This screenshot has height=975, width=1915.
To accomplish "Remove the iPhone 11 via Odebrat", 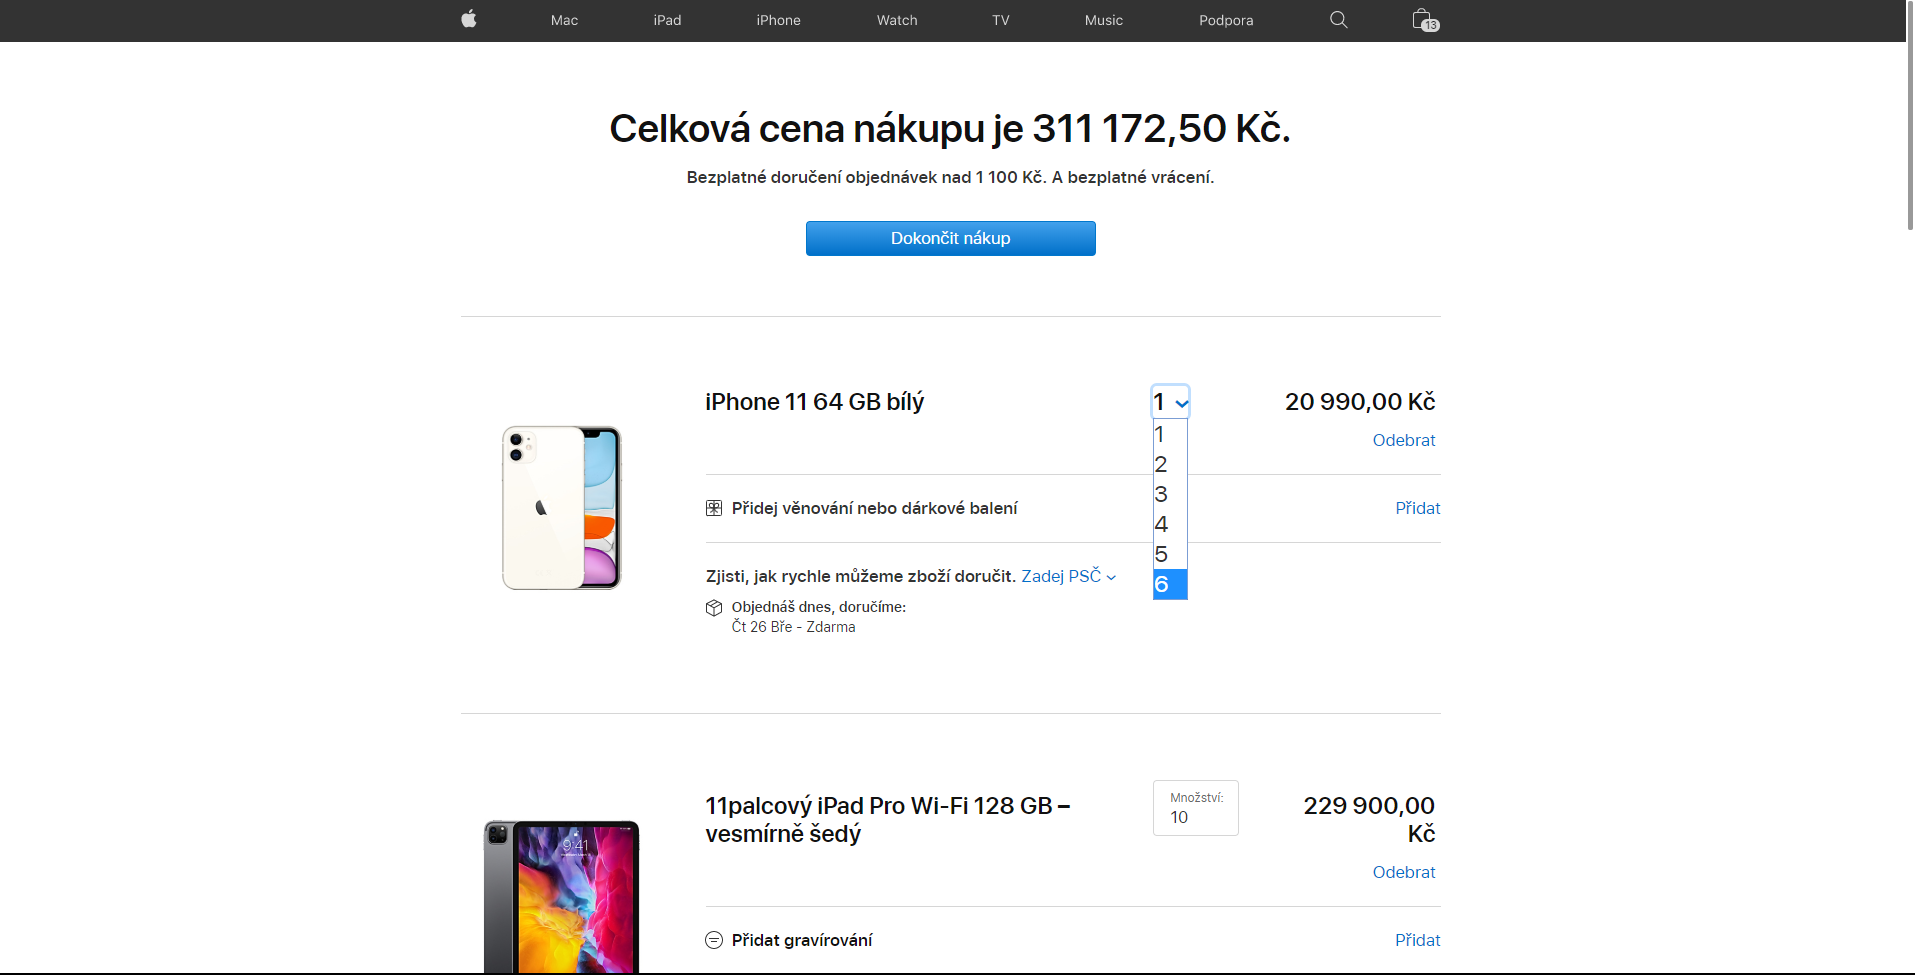I will (x=1403, y=440).
